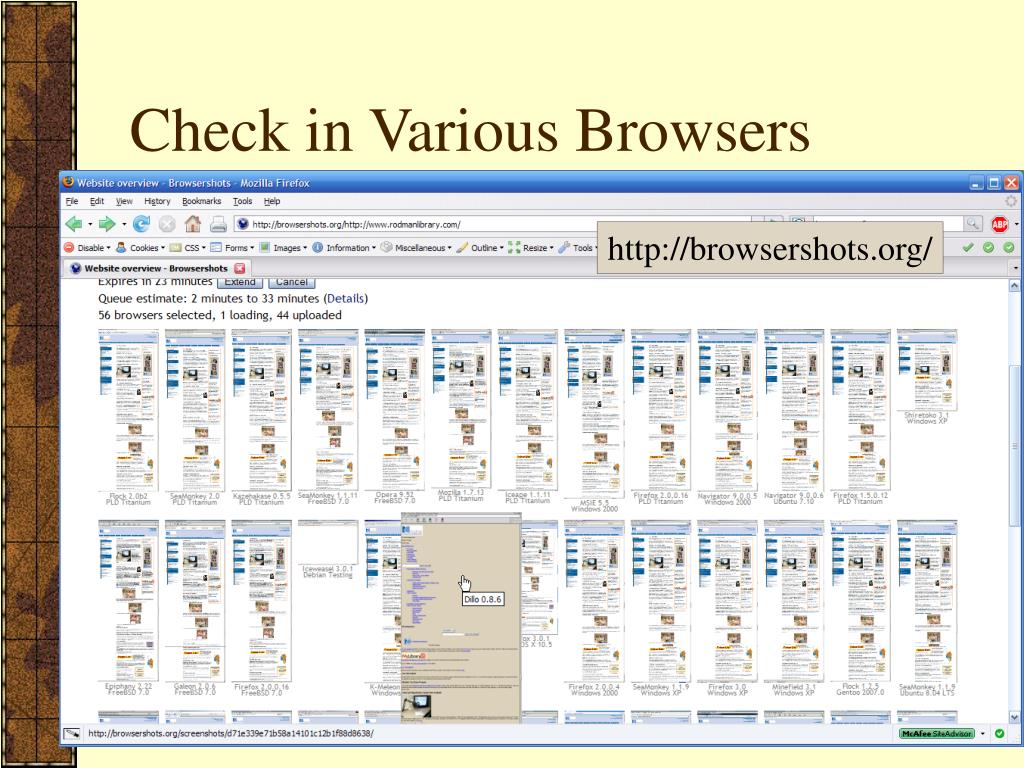Click the greyed-out Stop loading icon

167,224
